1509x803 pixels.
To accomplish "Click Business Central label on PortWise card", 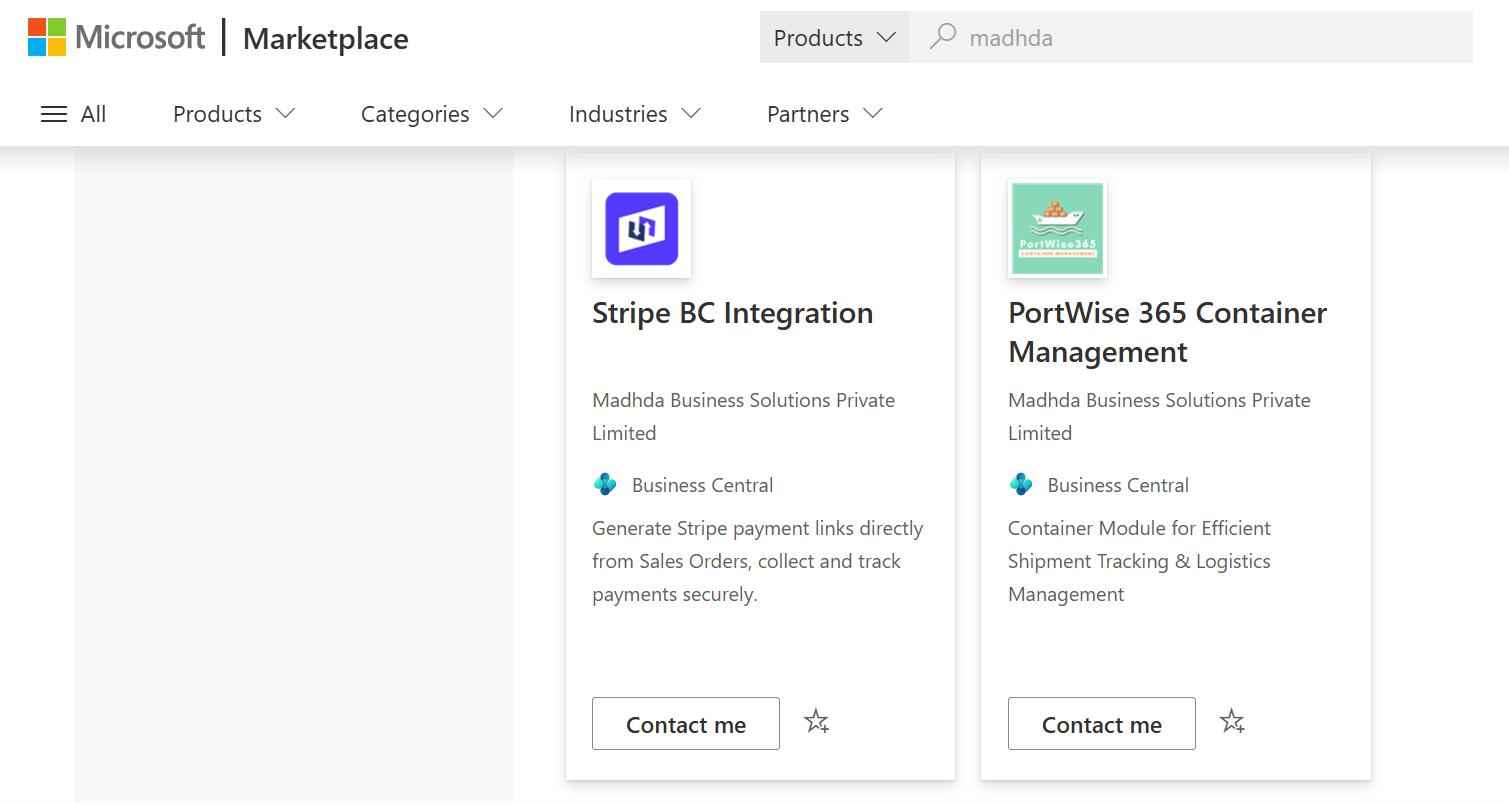I will [x=1118, y=485].
